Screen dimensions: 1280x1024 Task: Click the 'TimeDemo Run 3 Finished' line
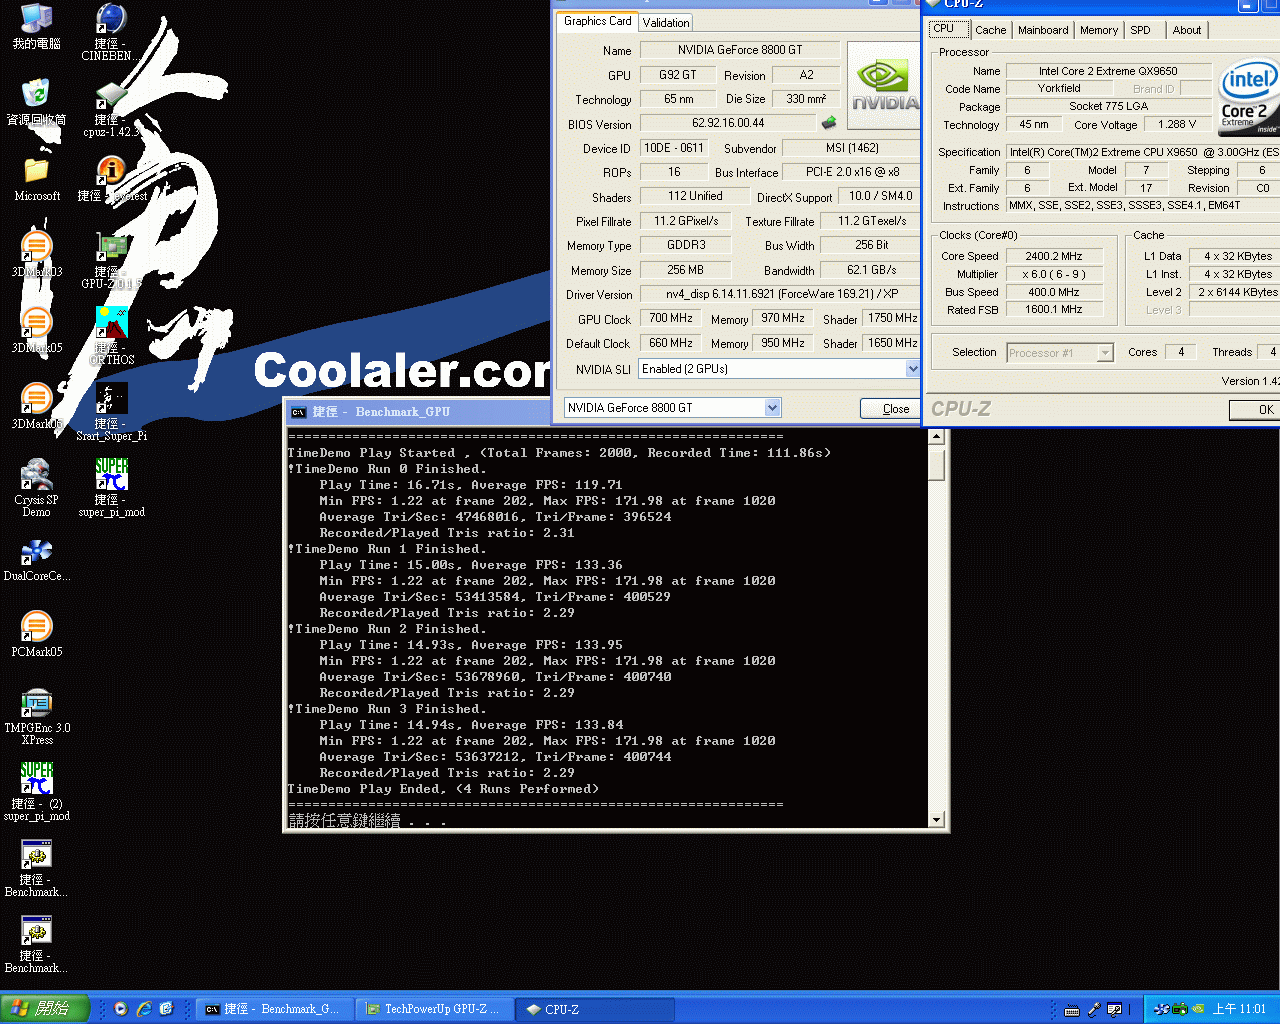point(387,709)
